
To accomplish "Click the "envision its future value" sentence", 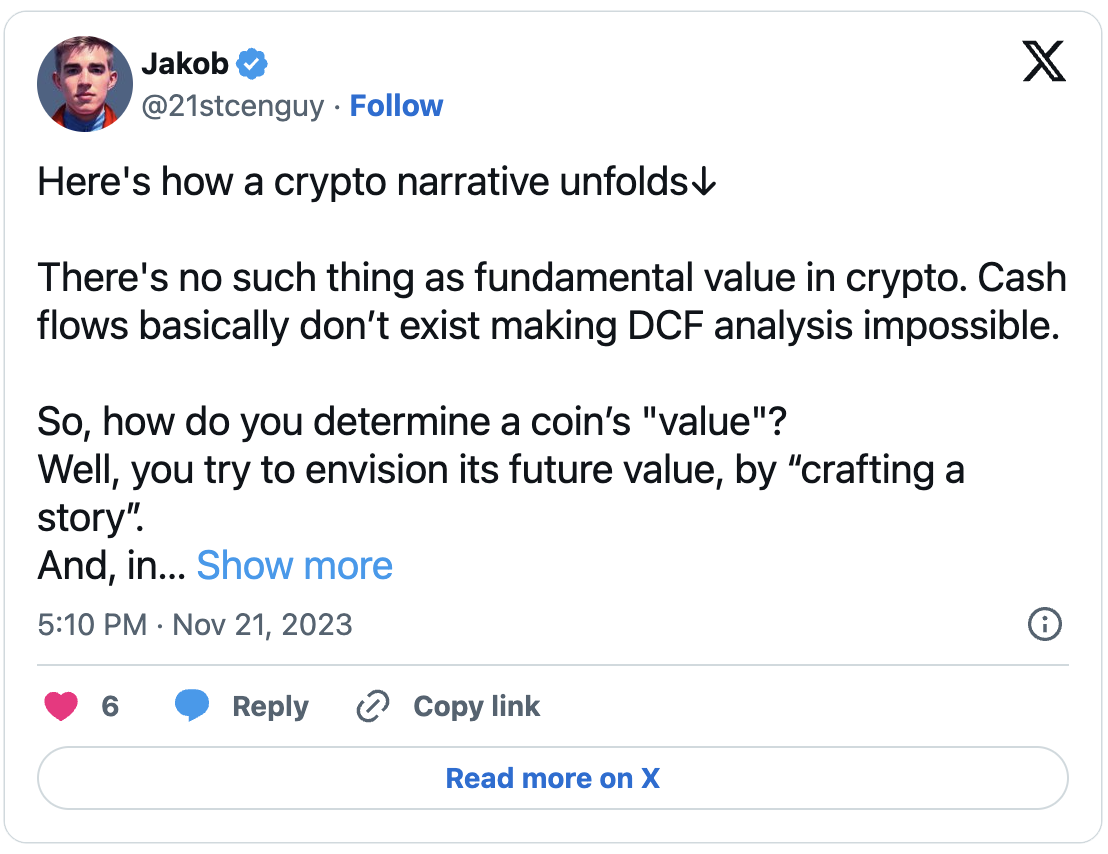I will point(500,470).
